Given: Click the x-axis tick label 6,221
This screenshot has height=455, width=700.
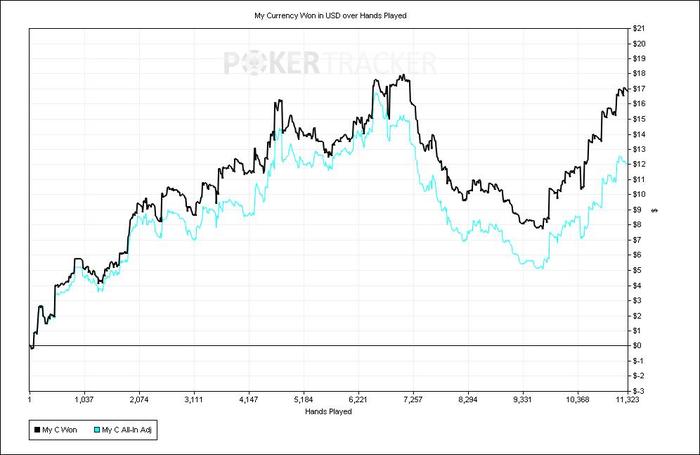Looking at the screenshot, I should point(358,399).
